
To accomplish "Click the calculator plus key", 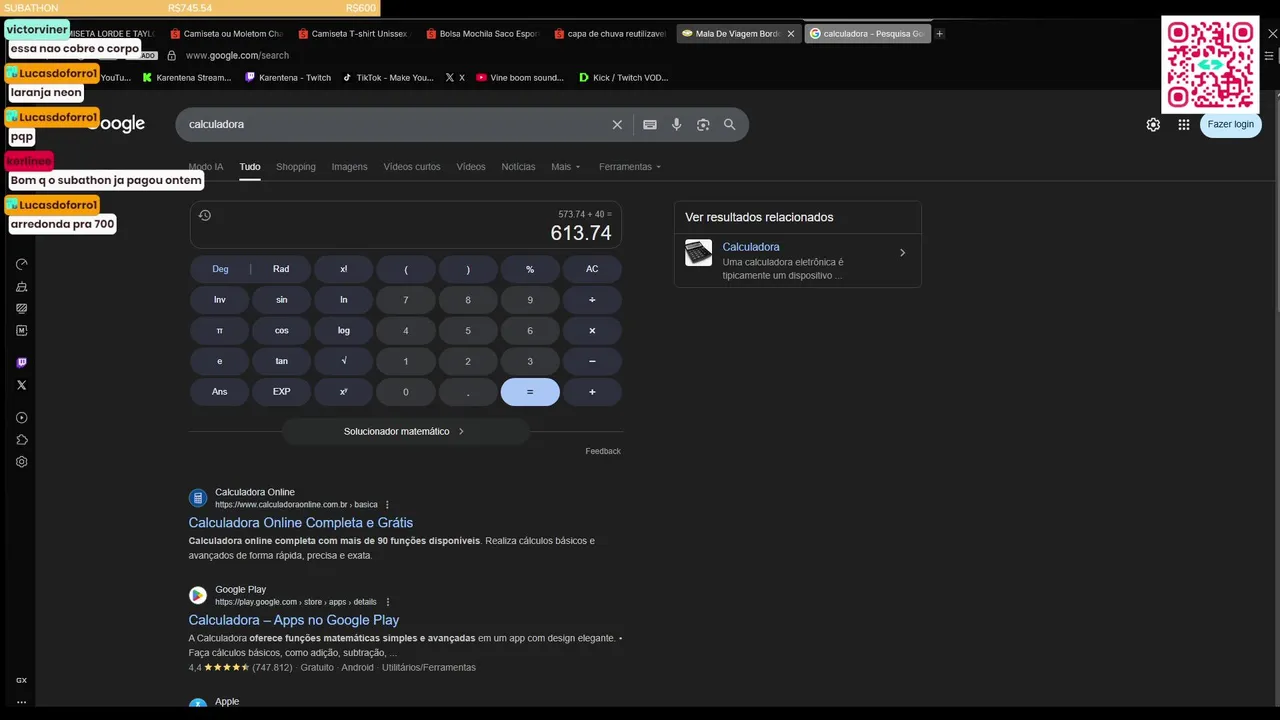I will [592, 392].
